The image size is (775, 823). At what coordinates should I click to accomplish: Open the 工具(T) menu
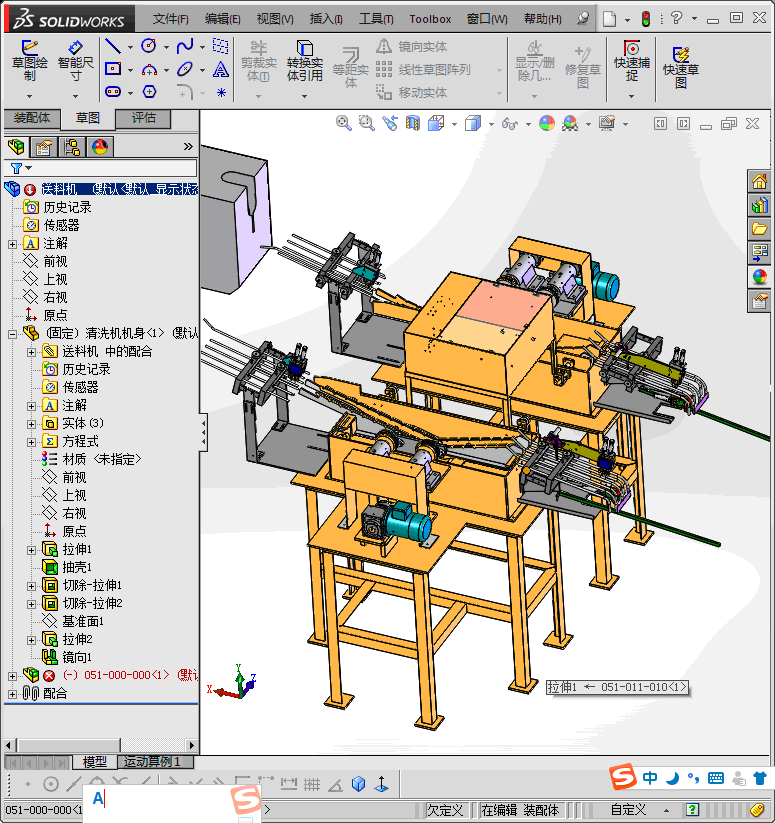click(376, 19)
